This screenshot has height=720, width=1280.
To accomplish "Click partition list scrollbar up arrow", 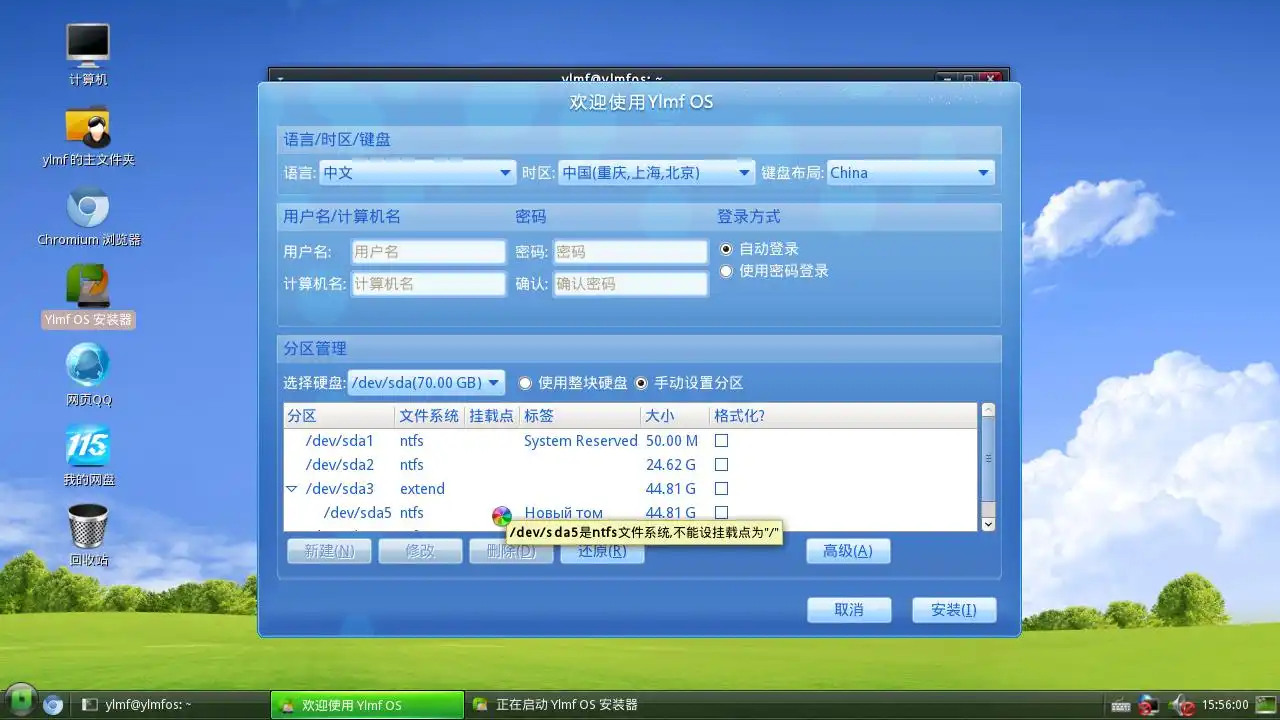I will coord(988,410).
